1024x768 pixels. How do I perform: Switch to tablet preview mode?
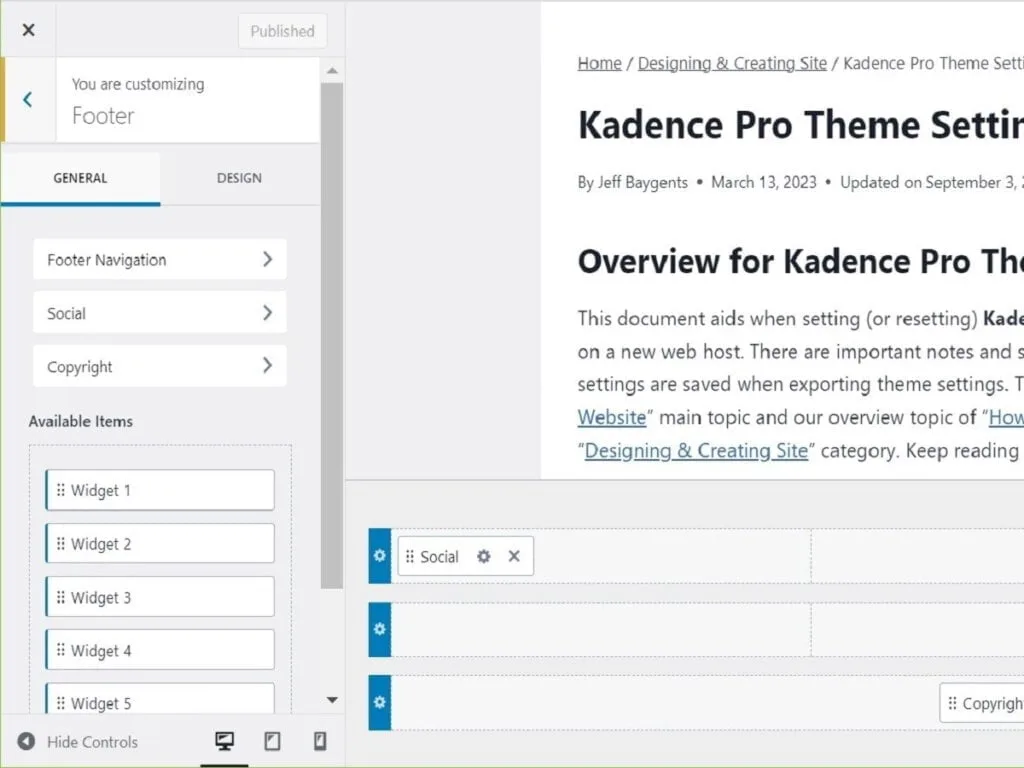pos(272,741)
